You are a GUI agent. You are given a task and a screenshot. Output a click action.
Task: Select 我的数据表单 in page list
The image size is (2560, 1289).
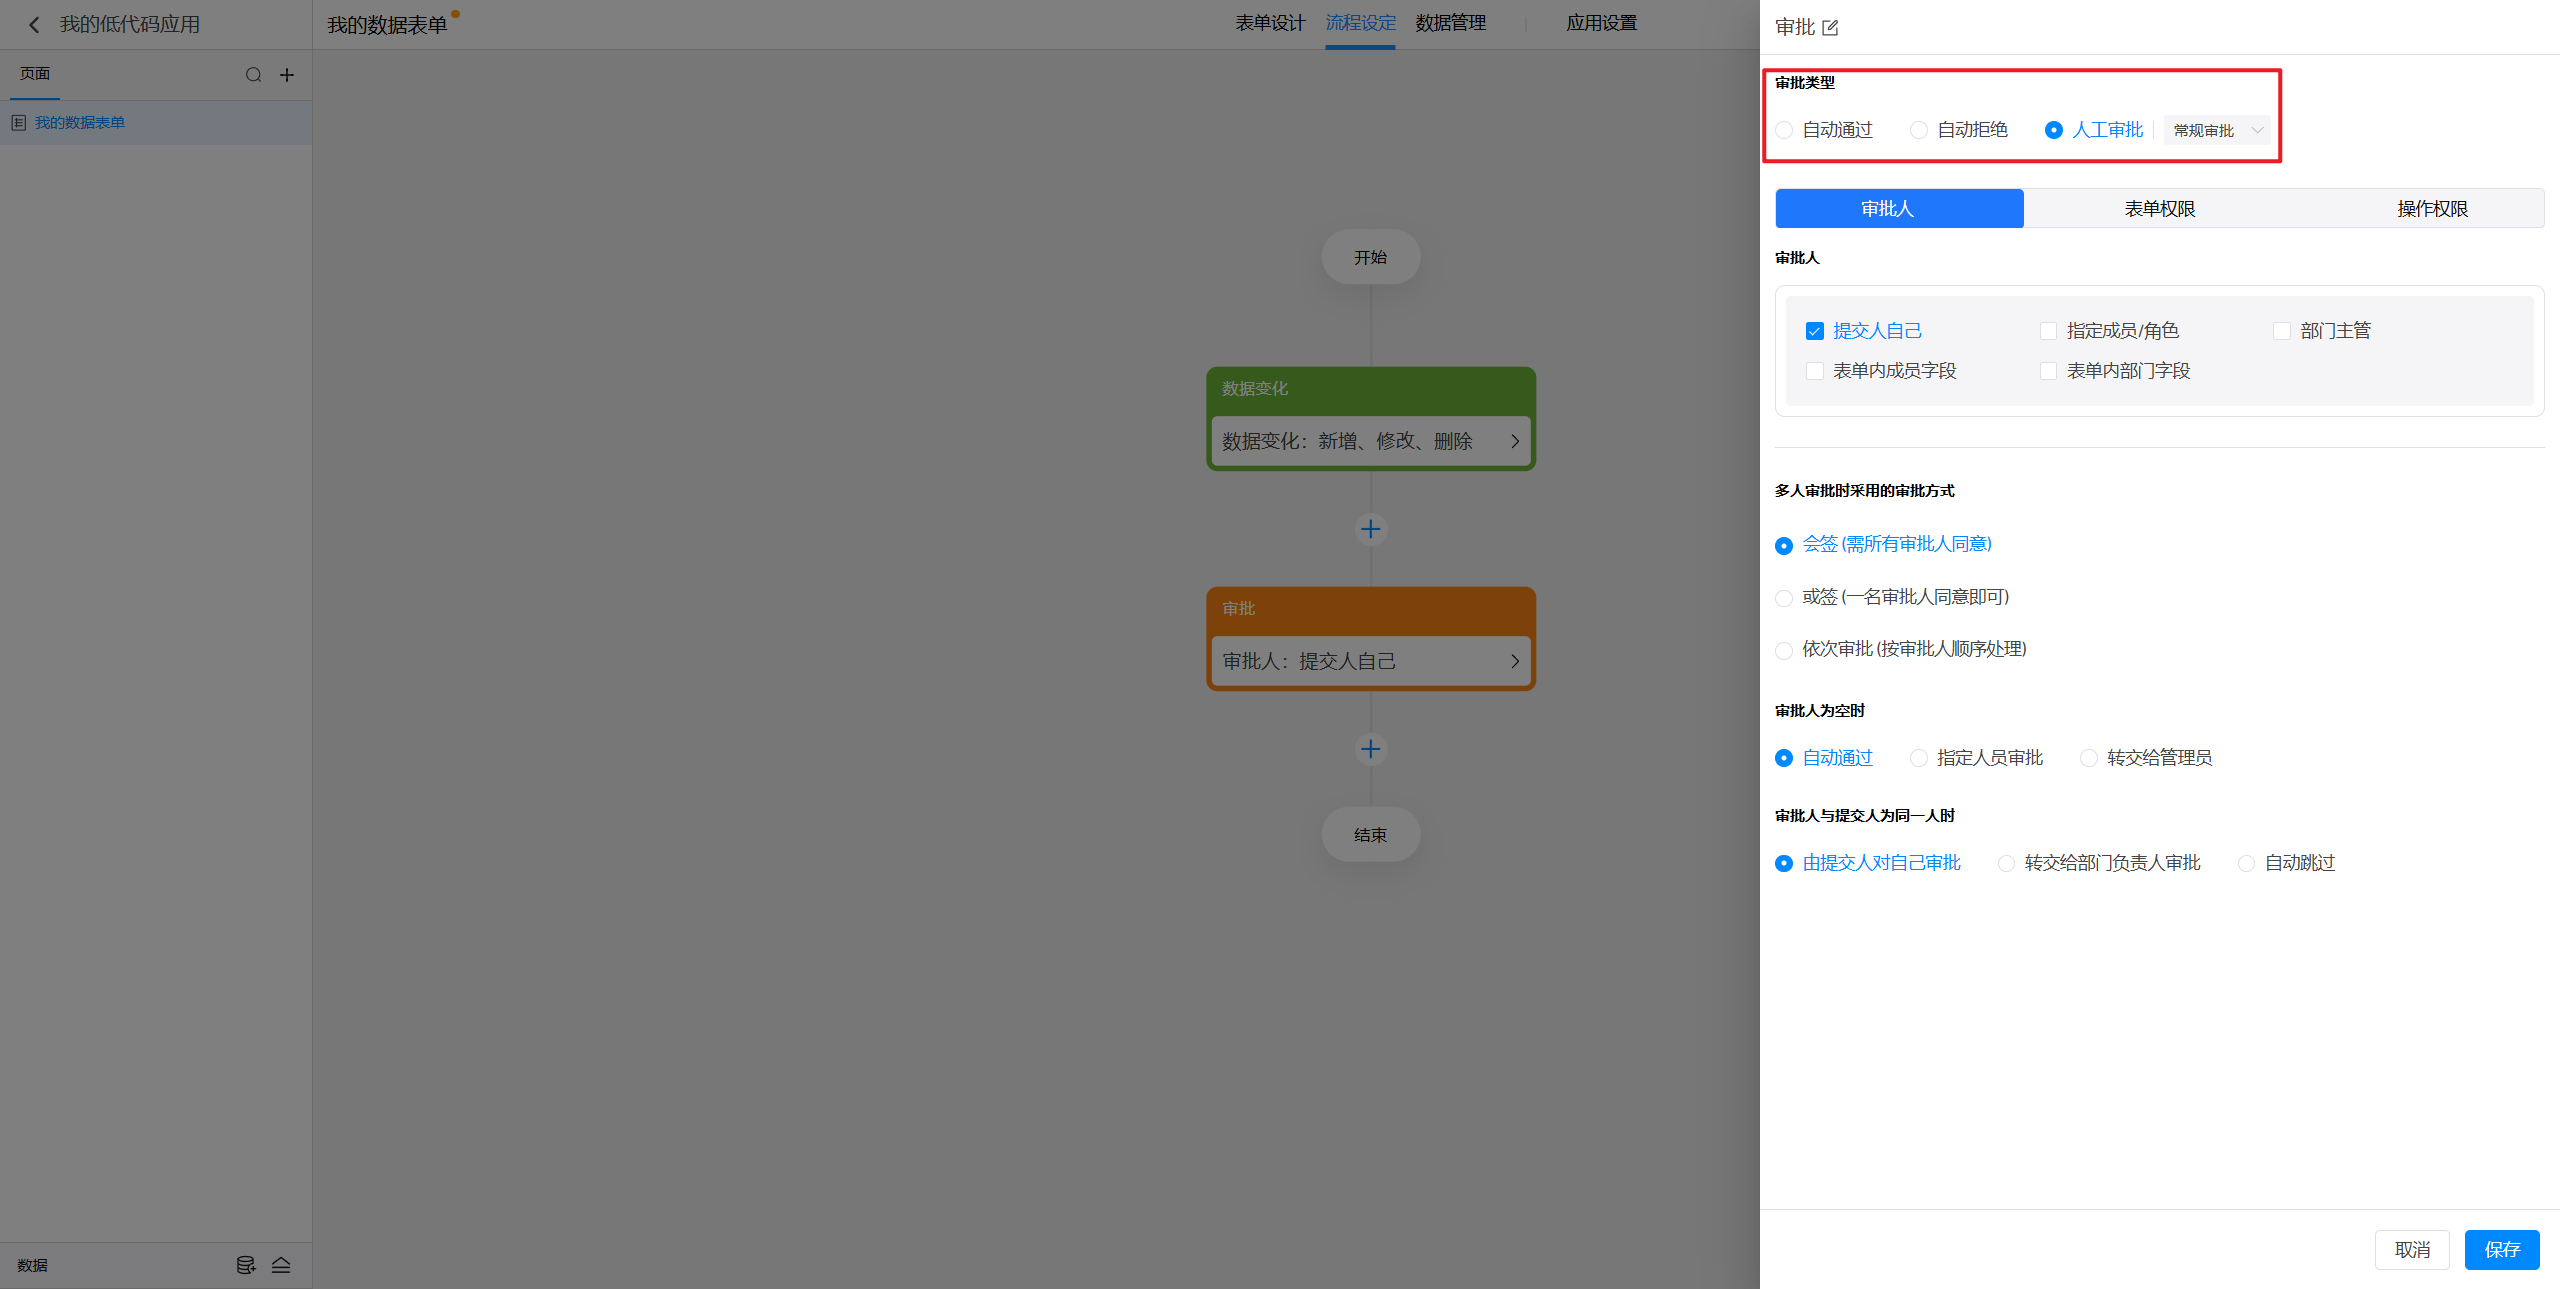80,123
